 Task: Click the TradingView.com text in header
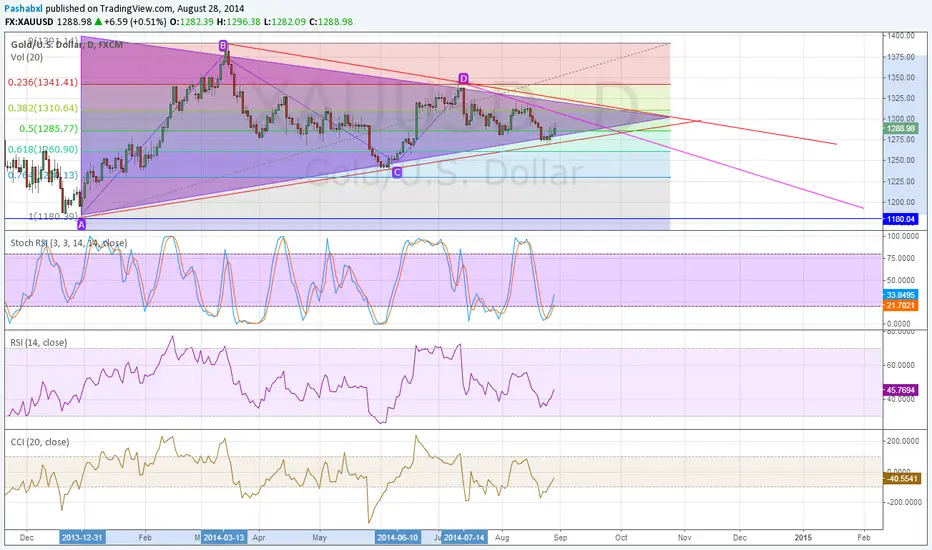[136, 9]
